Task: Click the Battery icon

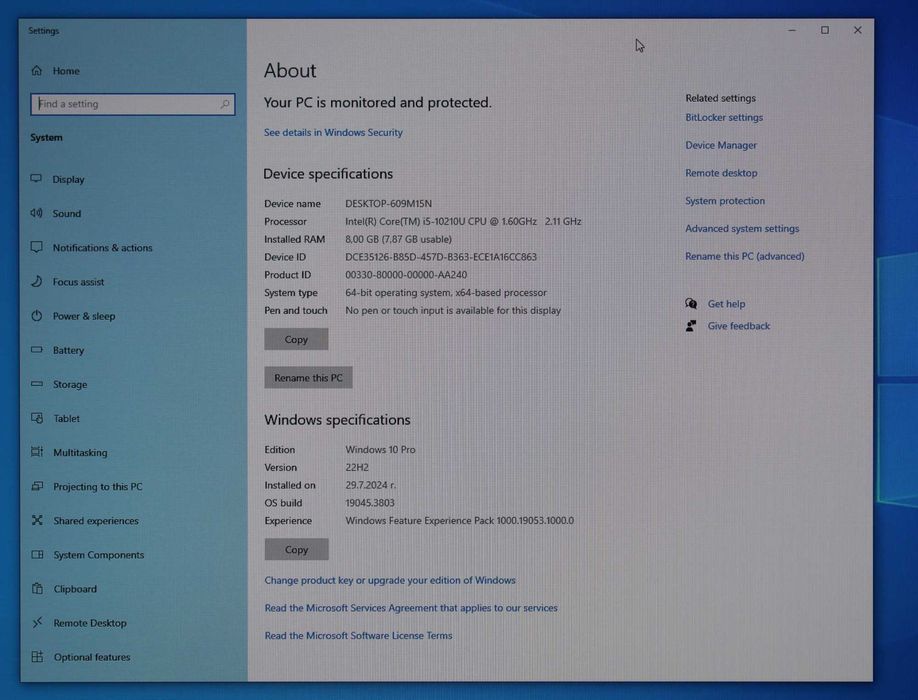Action: [36, 349]
